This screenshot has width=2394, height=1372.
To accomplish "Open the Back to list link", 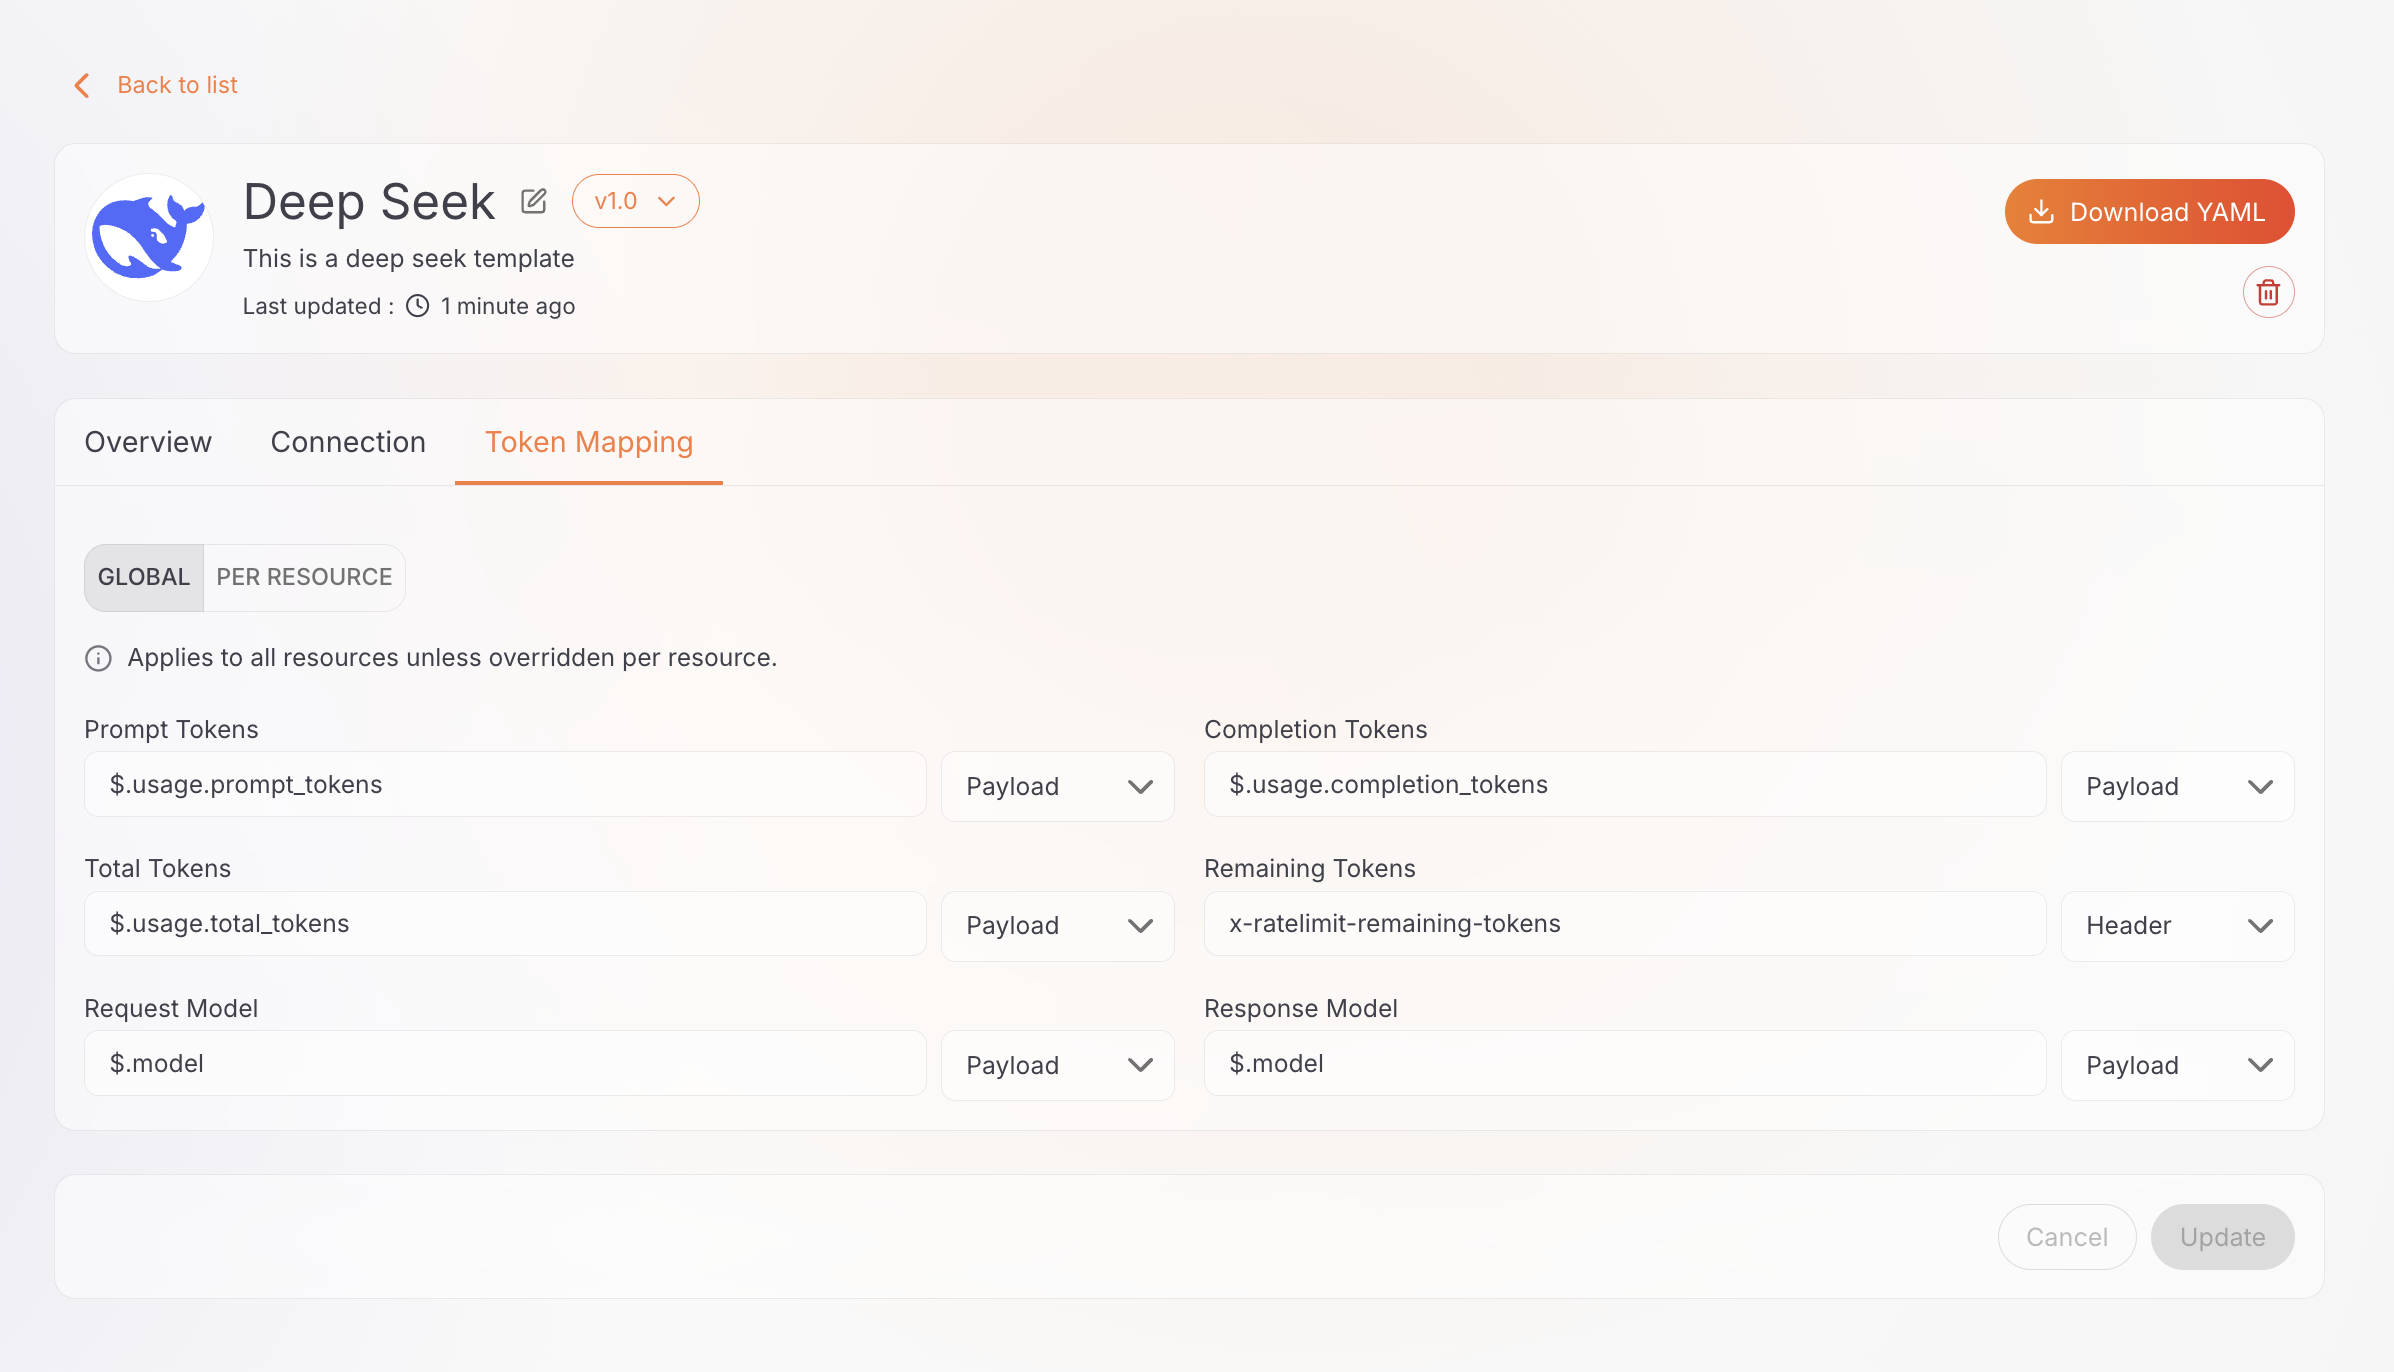I will point(177,85).
